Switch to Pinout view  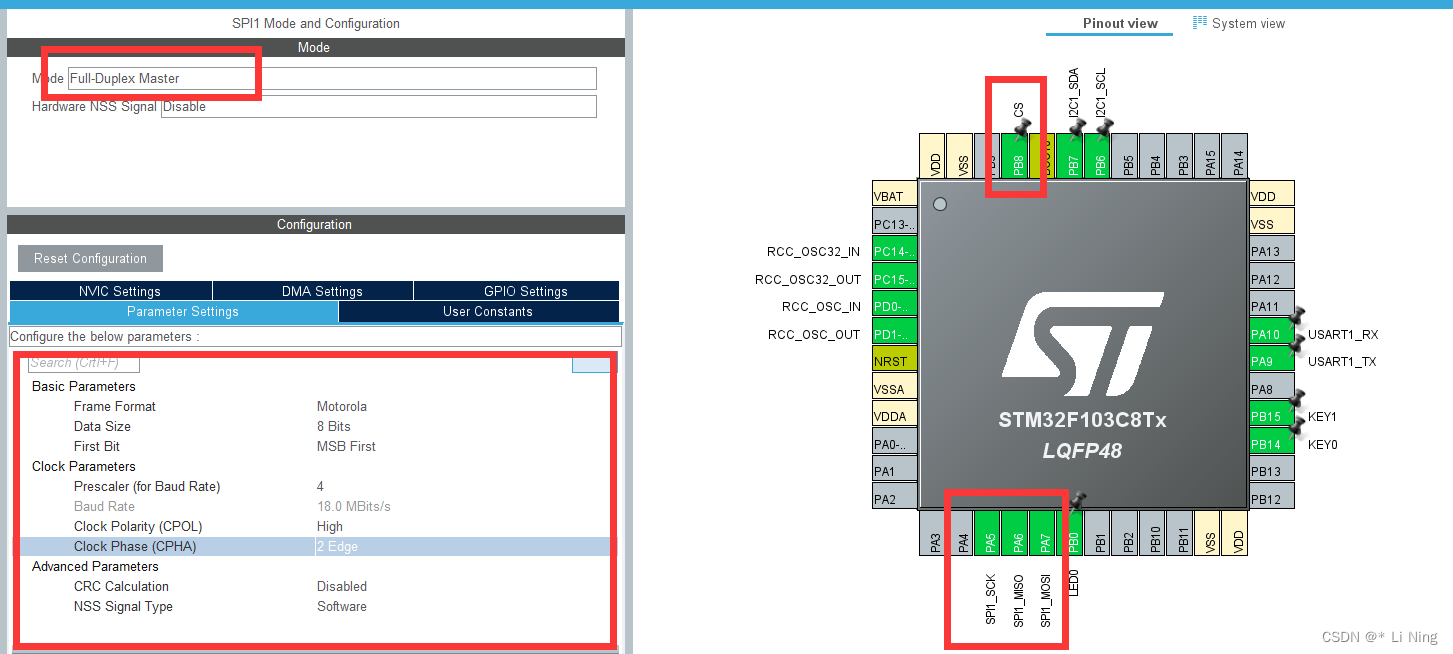click(x=1120, y=23)
